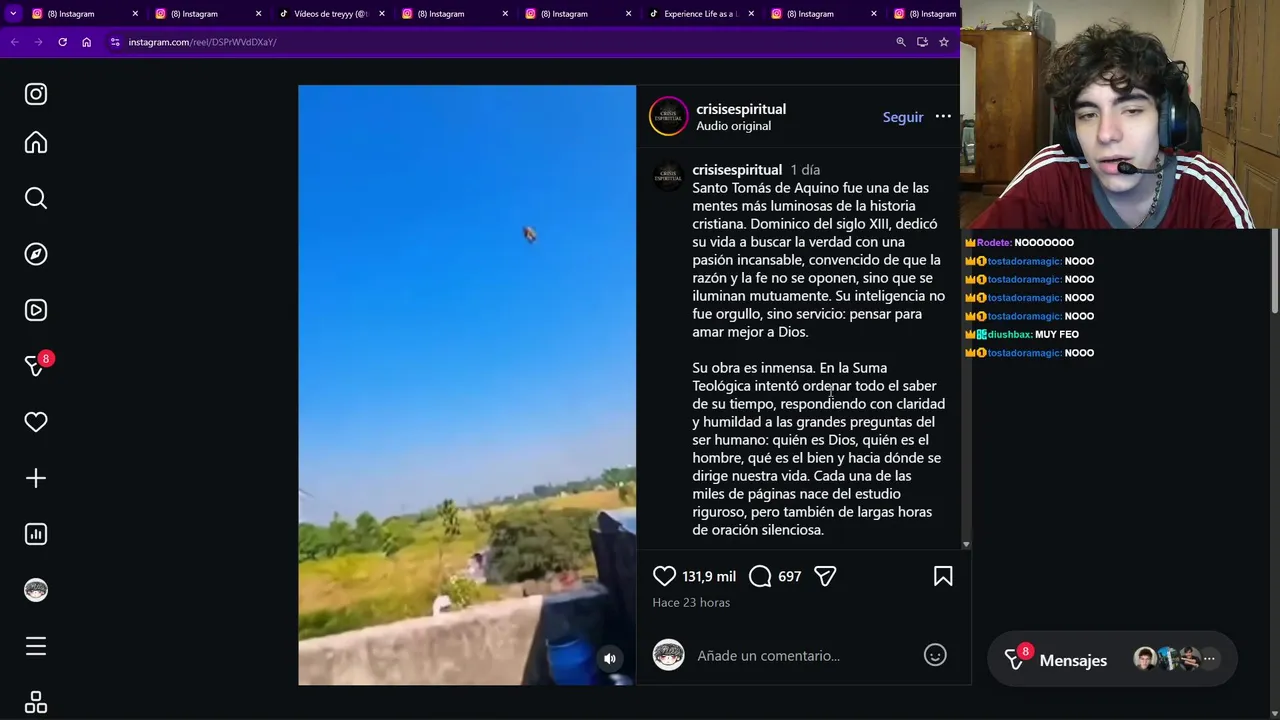Expand the hamburger More menu in sidebar
The height and width of the screenshot is (720, 1280).
click(x=36, y=646)
